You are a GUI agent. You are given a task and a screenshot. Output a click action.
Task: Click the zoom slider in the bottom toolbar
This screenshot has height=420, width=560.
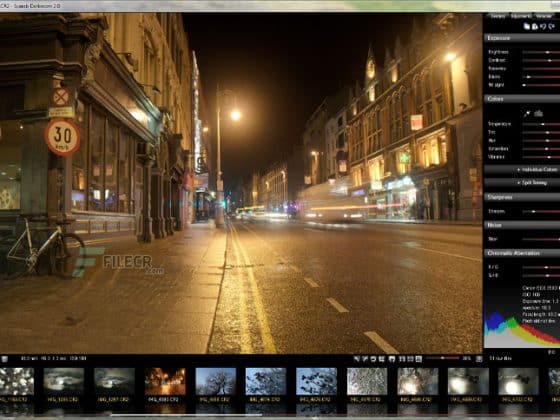pos(442,358)
